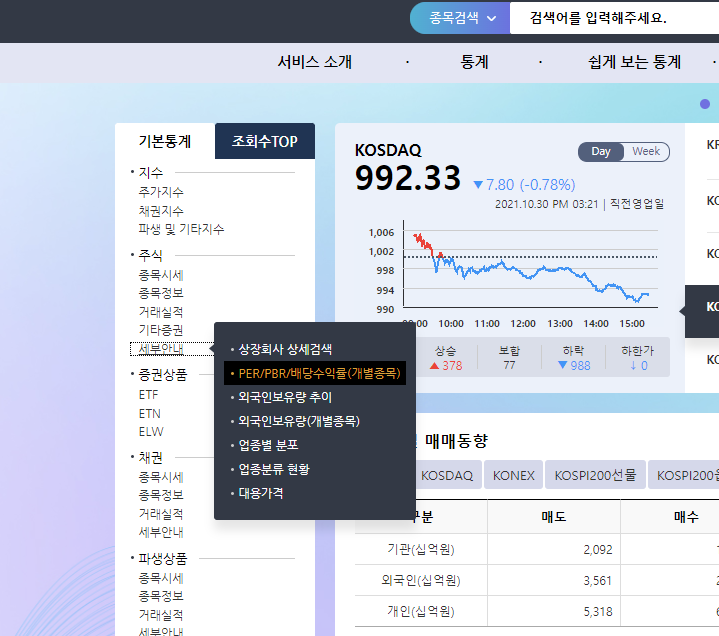Click the purple carousel indicator dot
This screenshot has height=636, width=719.
click(x=705, y=104)
